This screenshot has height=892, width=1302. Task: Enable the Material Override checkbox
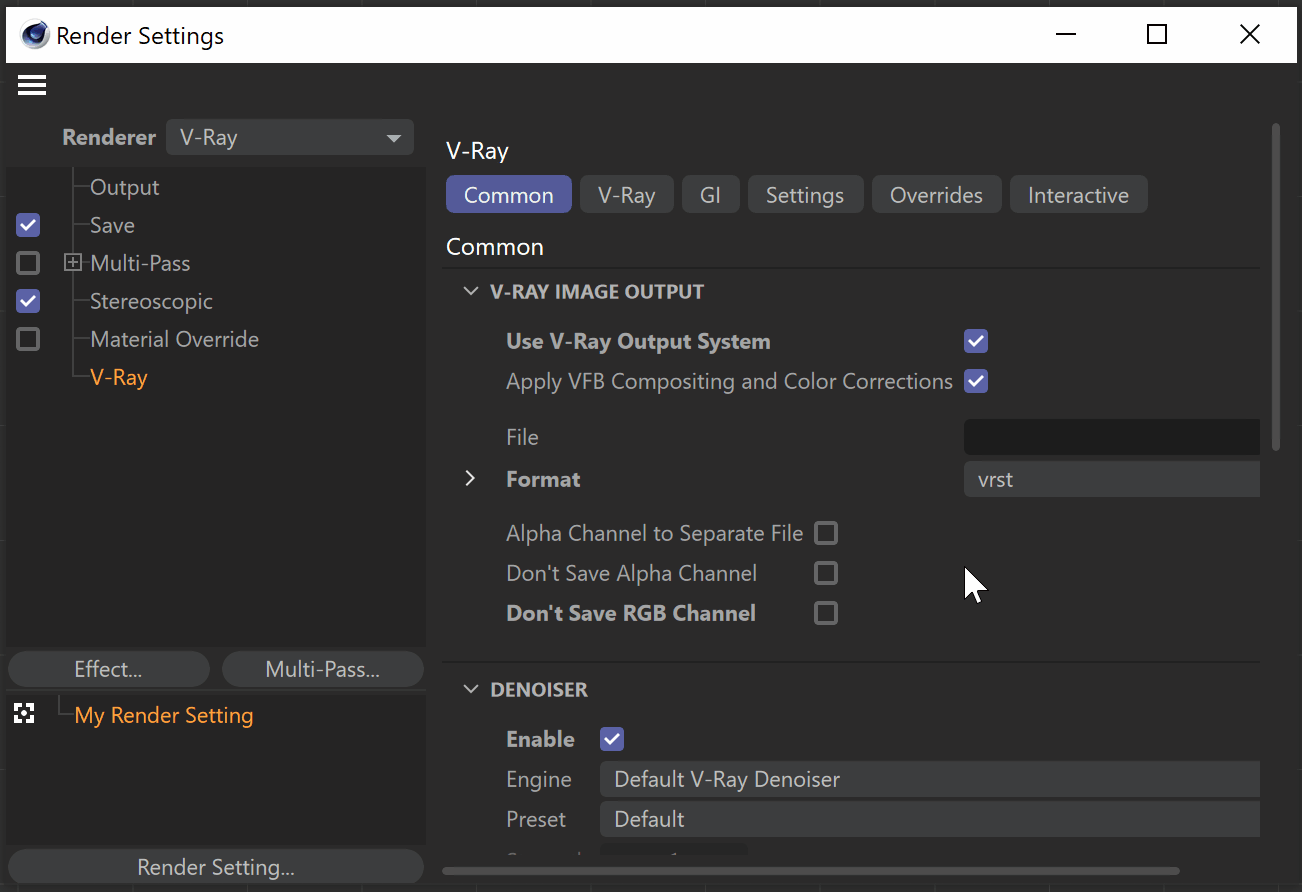click(28, 339)
